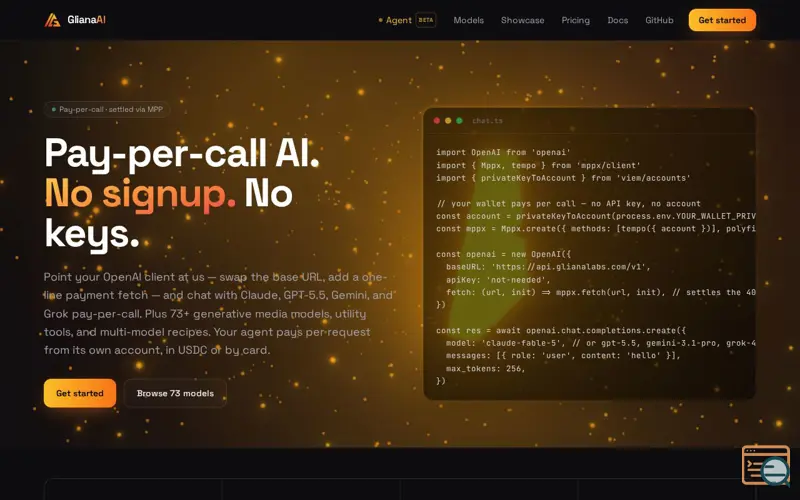Click the green dot in code window
The height and width of the screenshot is (500, 800).
coord(459,121)
